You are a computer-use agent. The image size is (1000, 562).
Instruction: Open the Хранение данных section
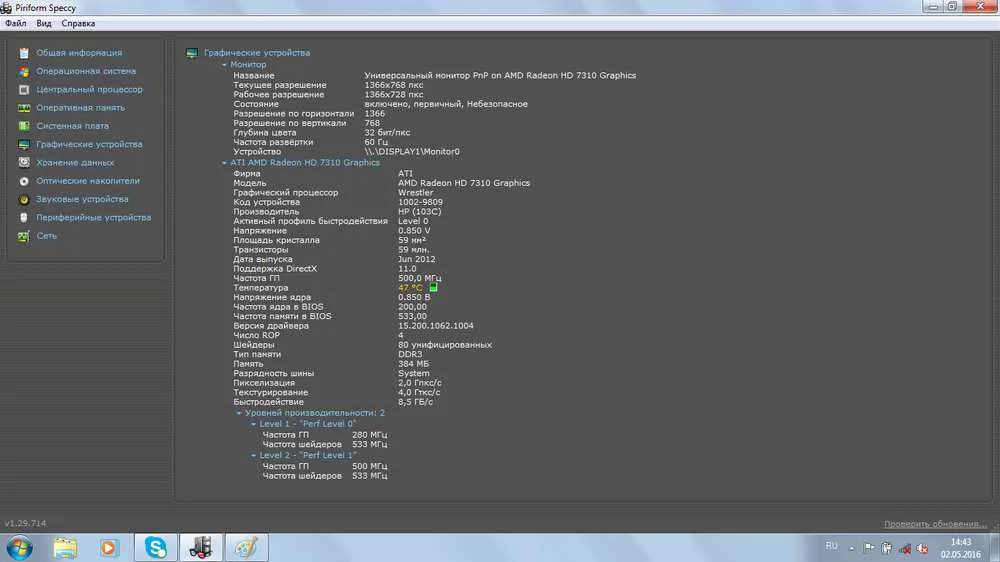[x=75, y=163]
